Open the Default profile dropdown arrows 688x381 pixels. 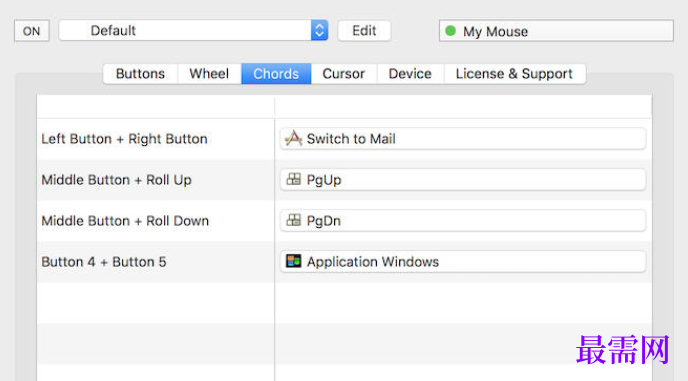point(319,30)
